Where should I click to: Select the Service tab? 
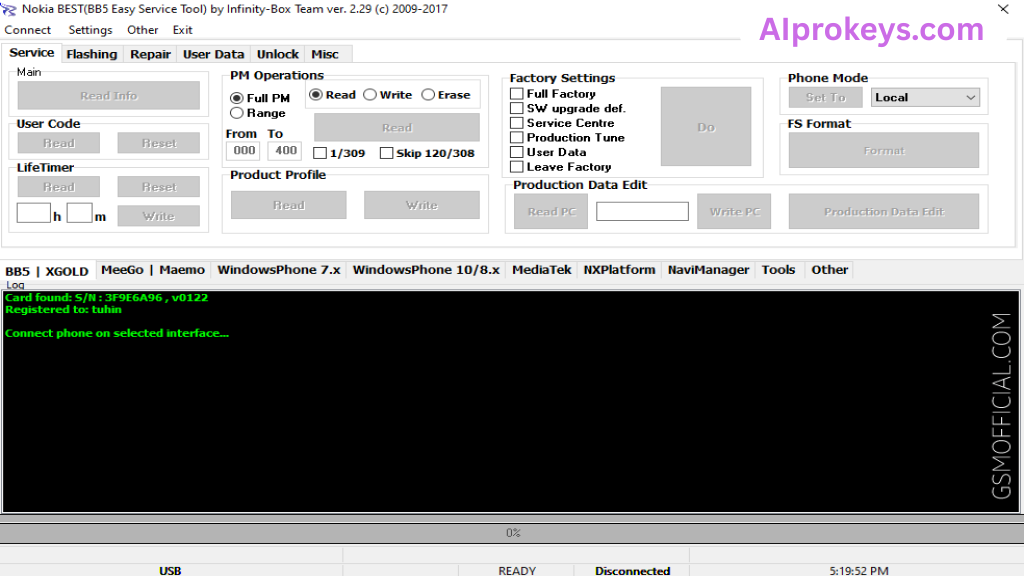coord(31,53)
